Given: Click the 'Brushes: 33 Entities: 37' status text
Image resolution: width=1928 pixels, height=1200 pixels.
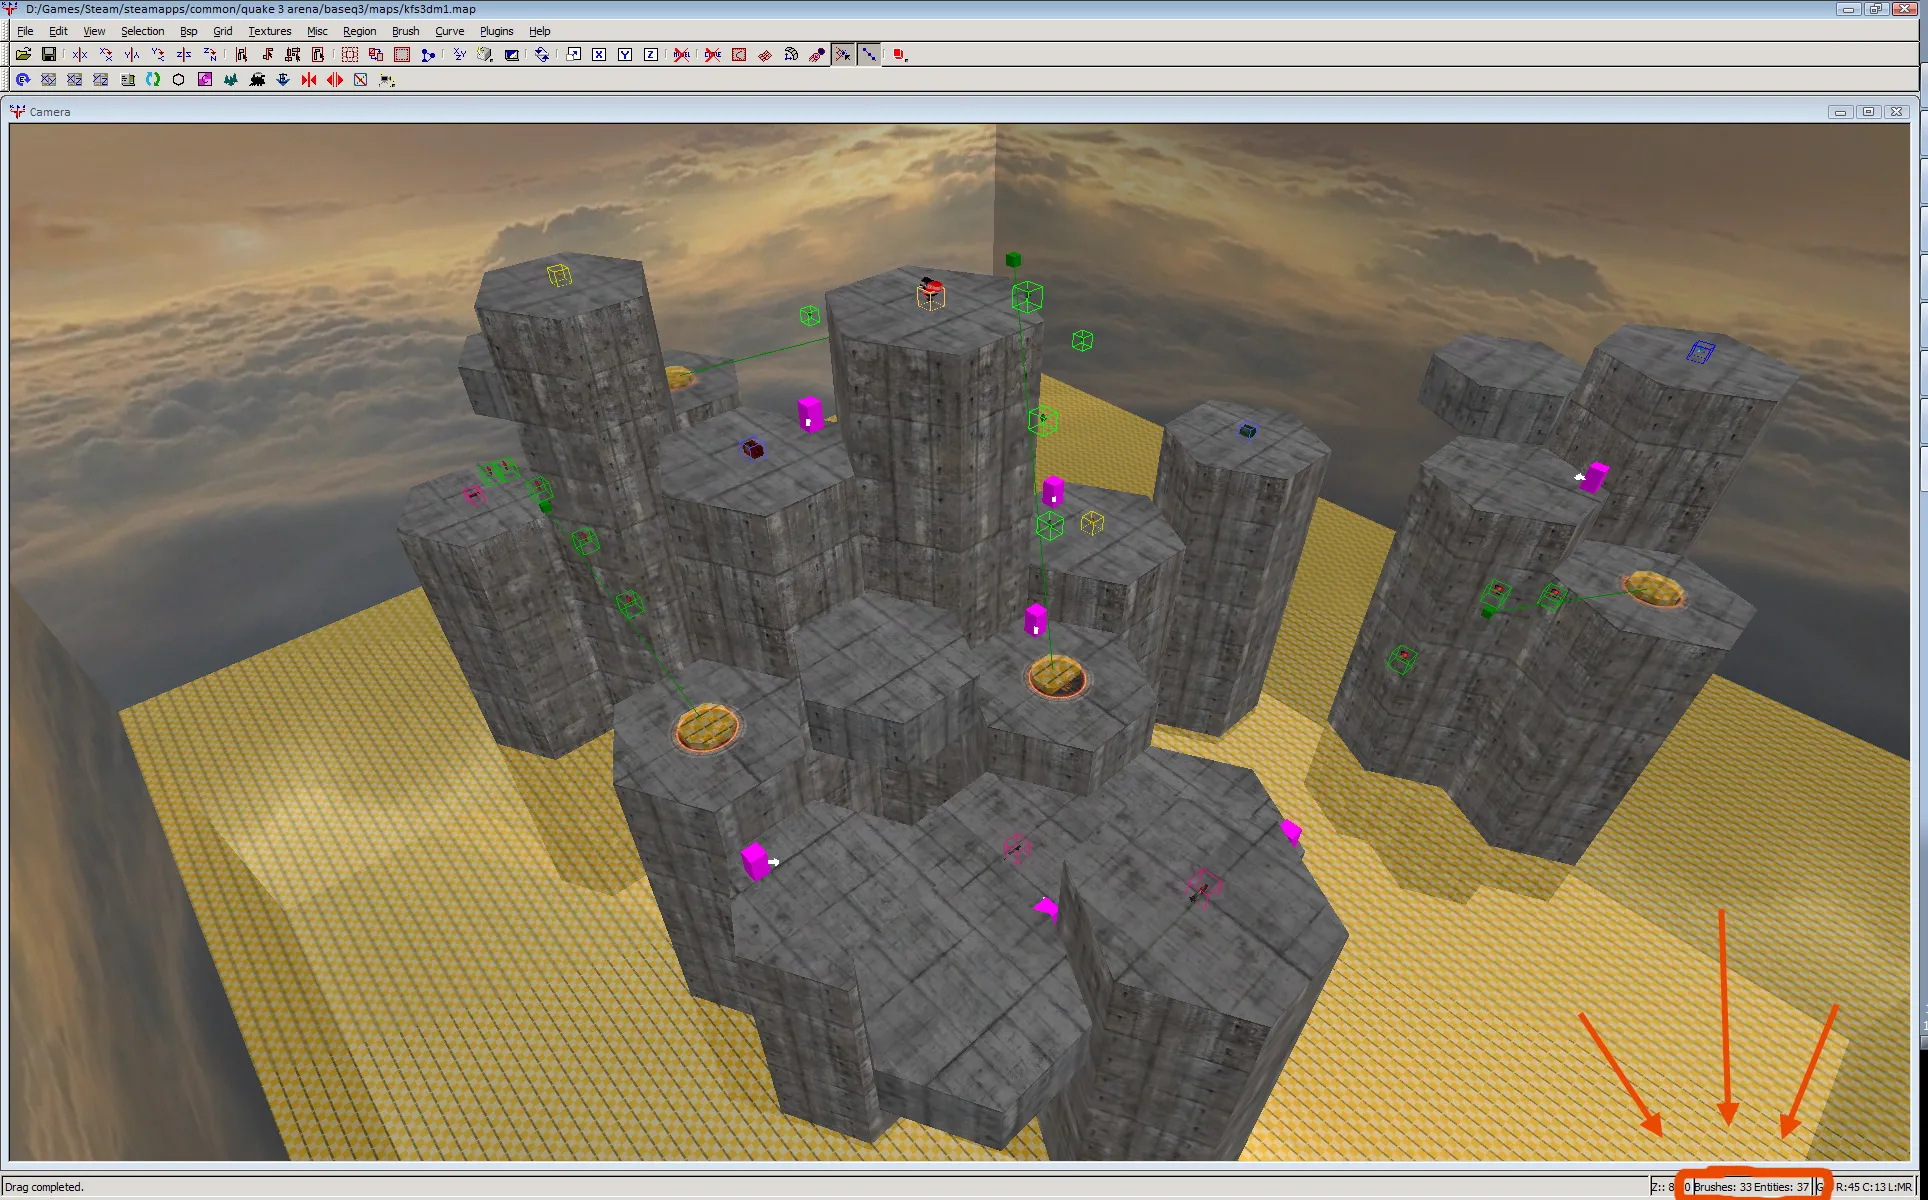Looking at the screenshot, I should (x=1751, y=1187).
